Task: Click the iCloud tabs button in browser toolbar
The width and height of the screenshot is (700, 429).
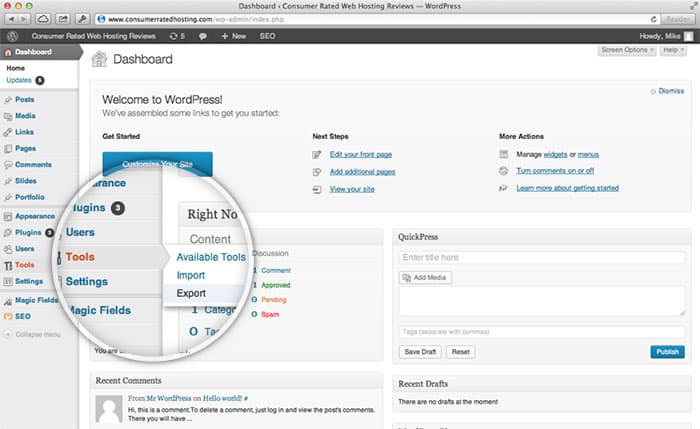Action: [43, 19]
